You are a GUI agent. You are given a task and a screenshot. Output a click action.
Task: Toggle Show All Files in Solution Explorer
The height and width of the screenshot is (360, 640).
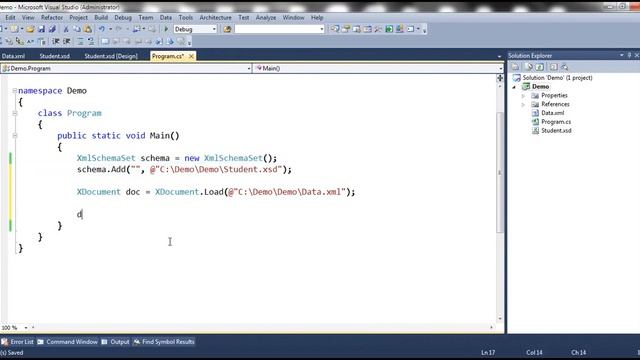pyautogui.click(x=529, y=67)
